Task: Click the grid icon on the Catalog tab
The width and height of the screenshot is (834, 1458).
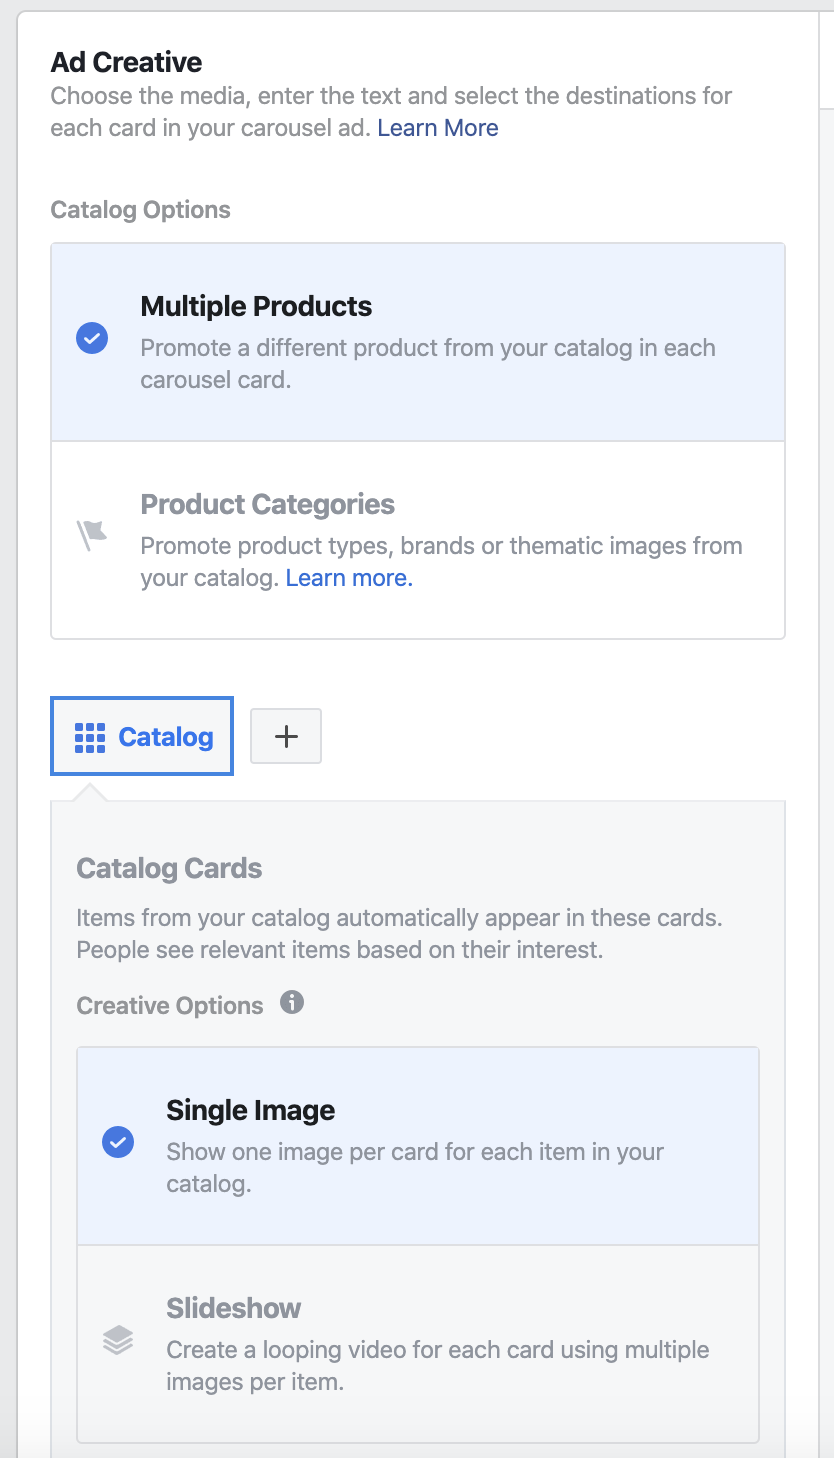Action: pyautogui.click(x=90, y=738)
